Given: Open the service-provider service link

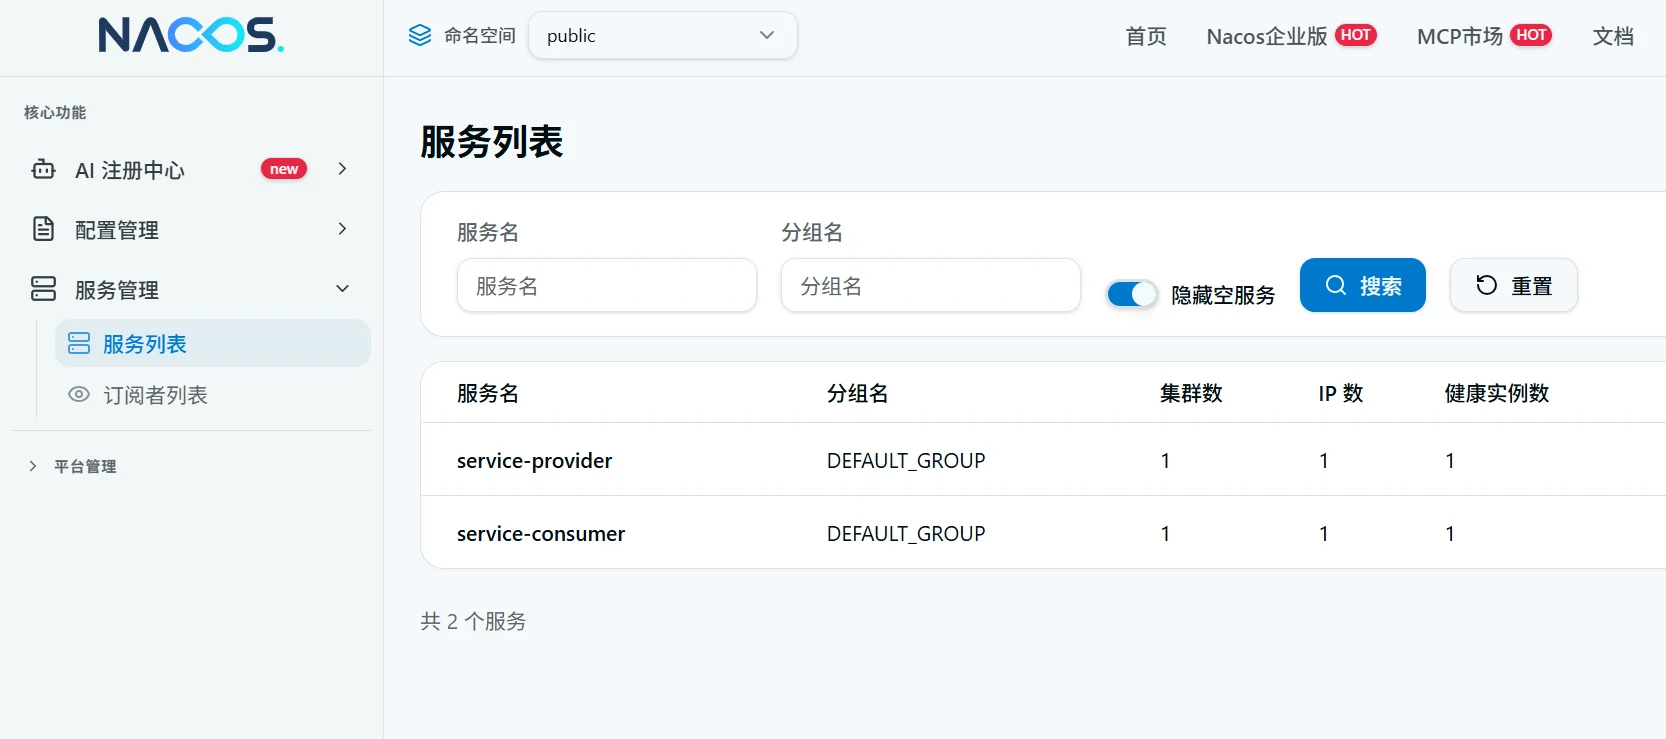Looking at the screenshot, I should coord(534,460).
